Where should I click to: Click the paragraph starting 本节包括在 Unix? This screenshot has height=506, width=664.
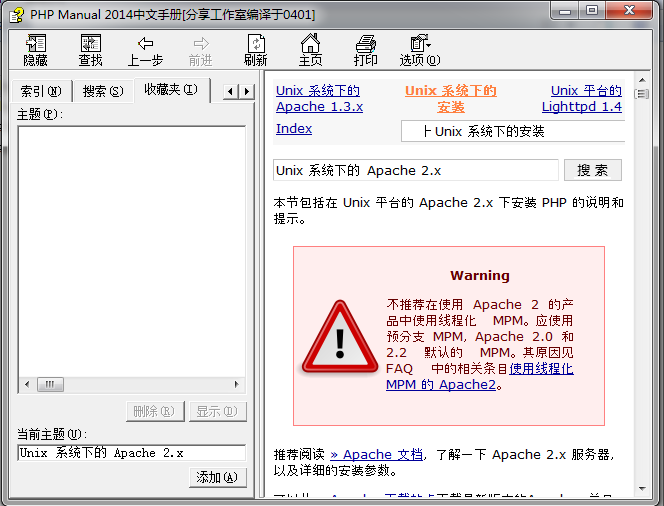pyautogui.click(x=448, y=210)
